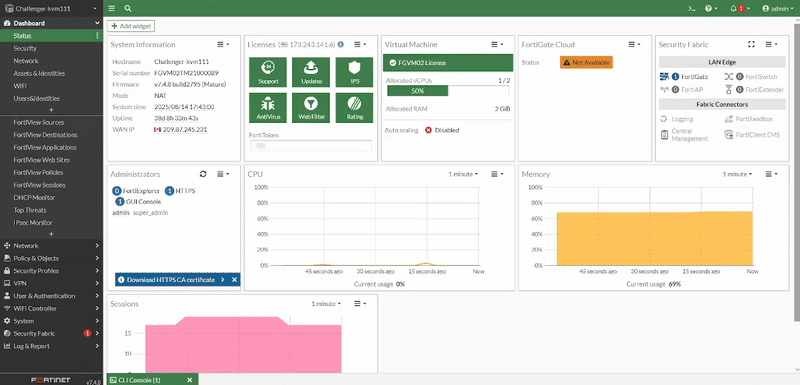Click the Updates license tile
The width and height of the screenshot is (800, 385).
click(311, 72)
